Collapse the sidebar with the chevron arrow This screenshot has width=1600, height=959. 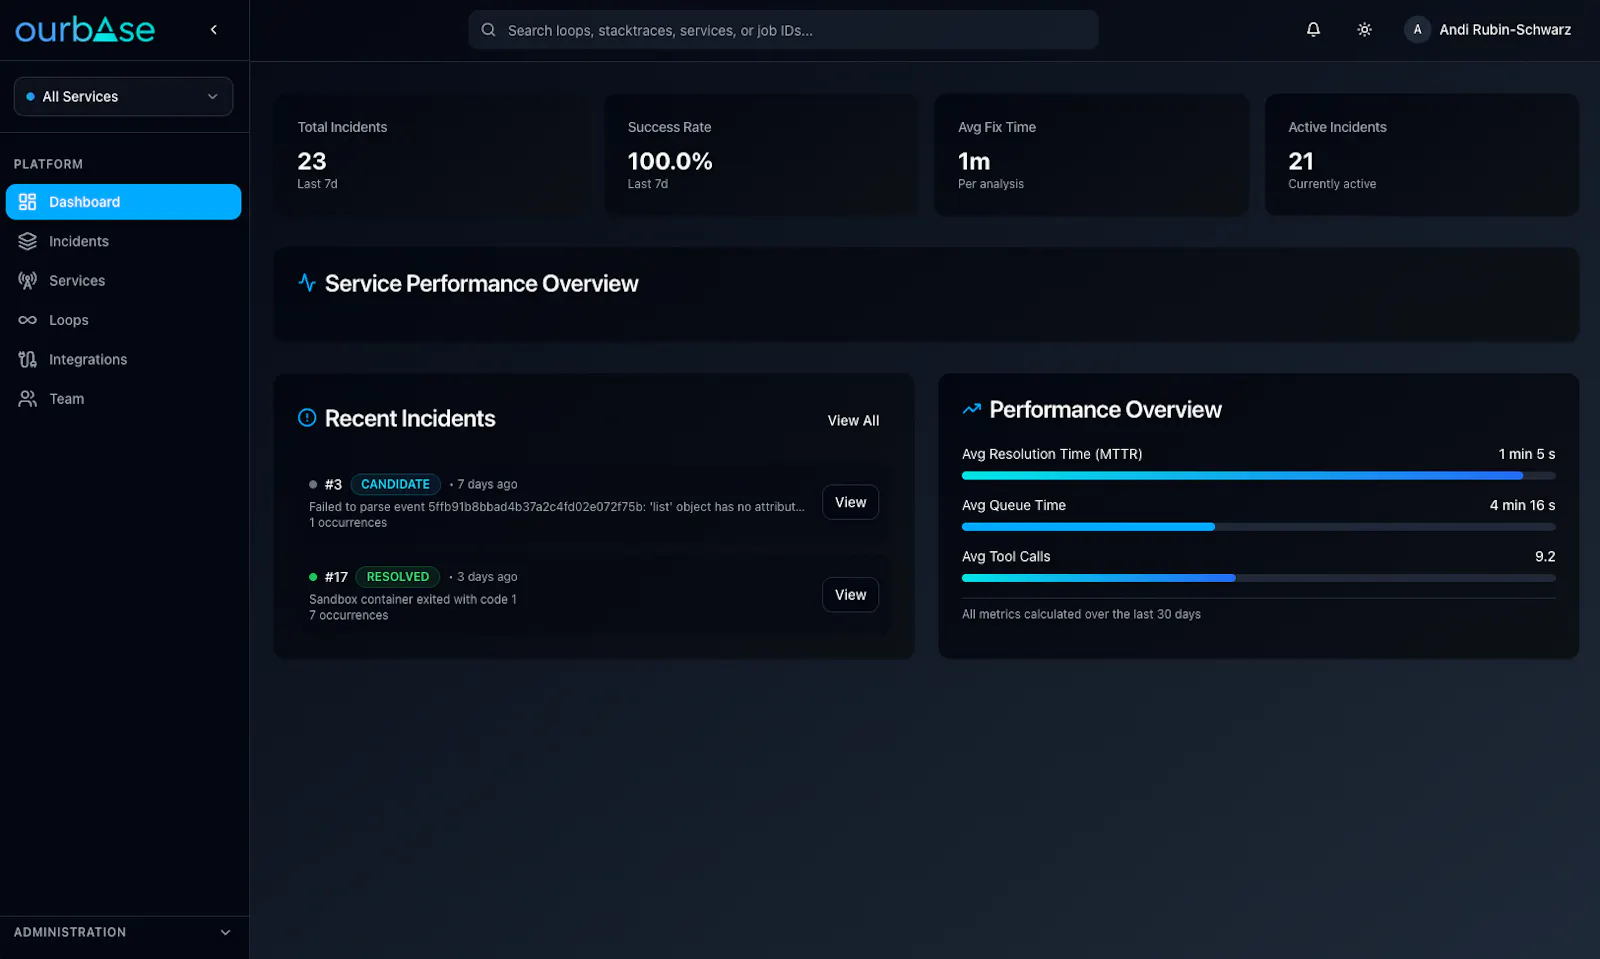pos(214,30)
